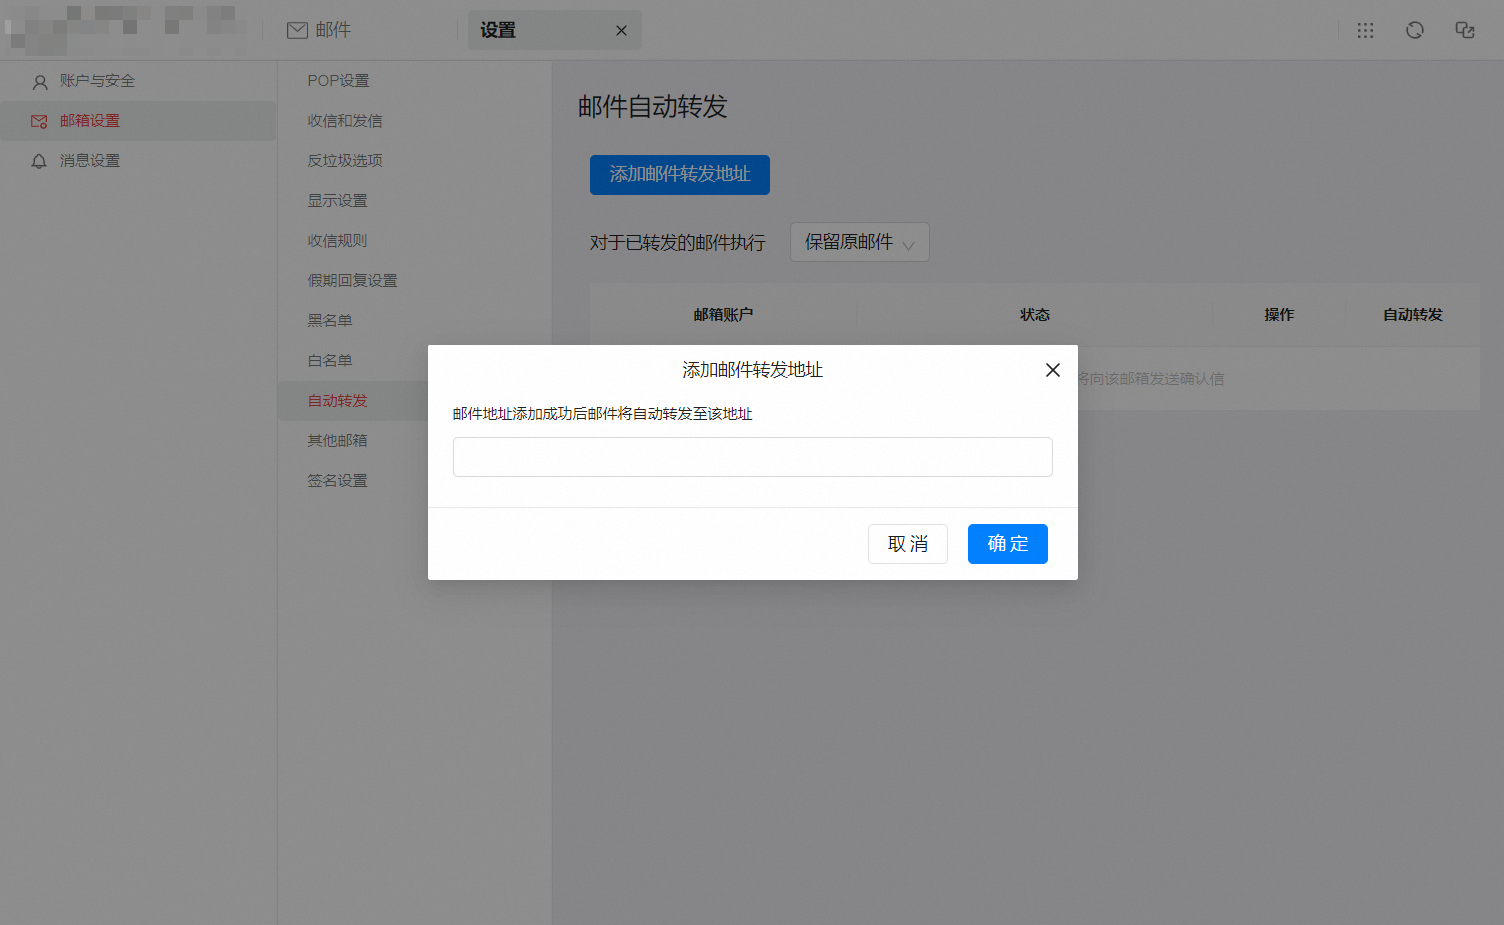Screen dimensions: 1504x925
Task: Open 显示设置
Action: click(338, 201)
